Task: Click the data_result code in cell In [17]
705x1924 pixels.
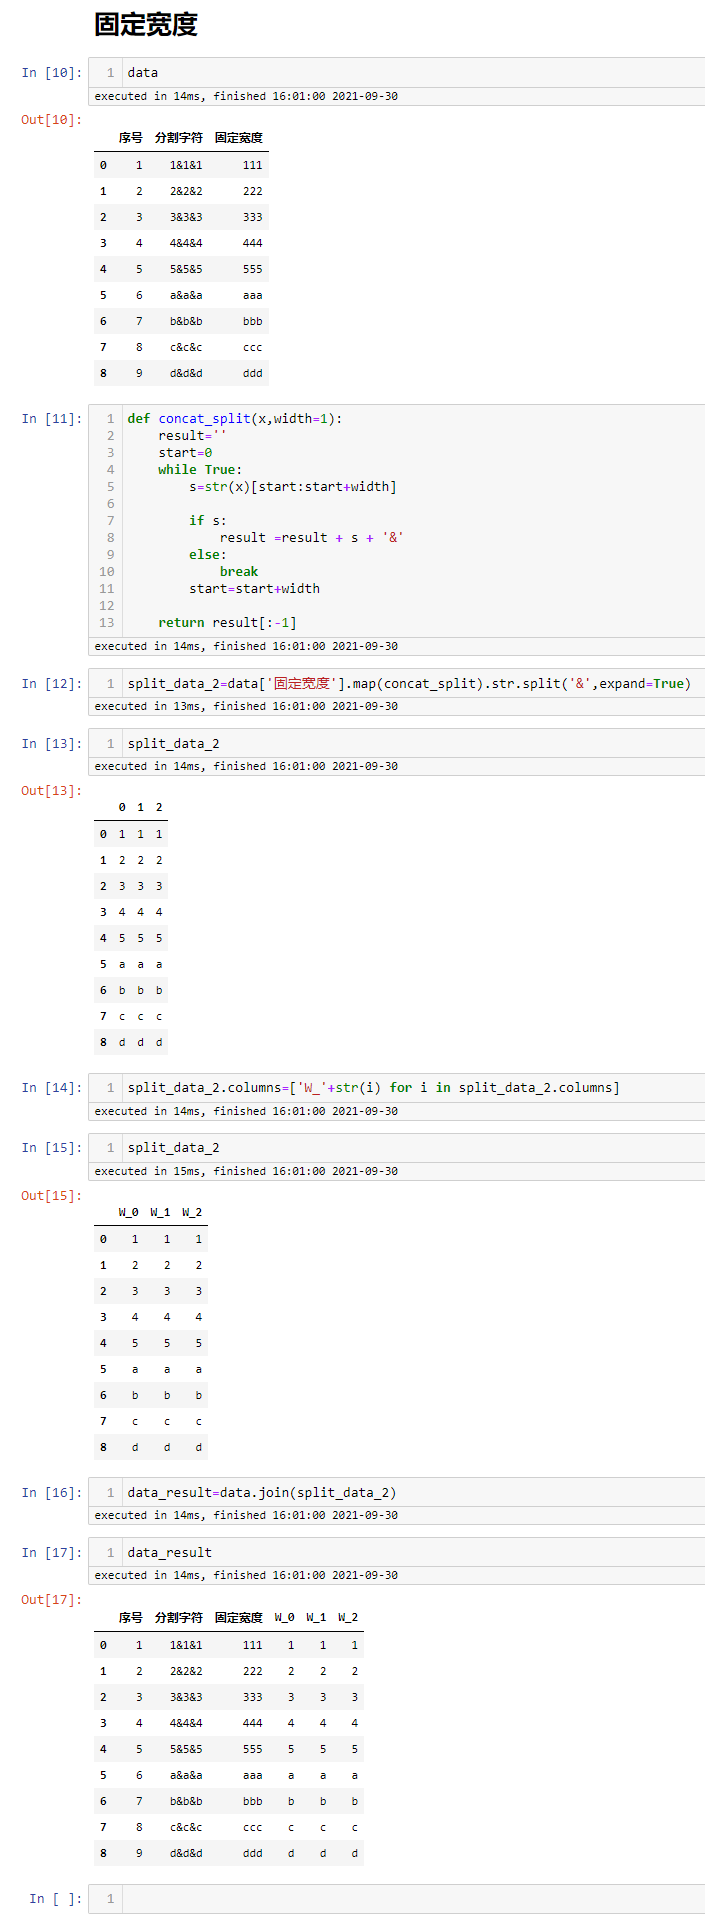Action: point(169,1553)
